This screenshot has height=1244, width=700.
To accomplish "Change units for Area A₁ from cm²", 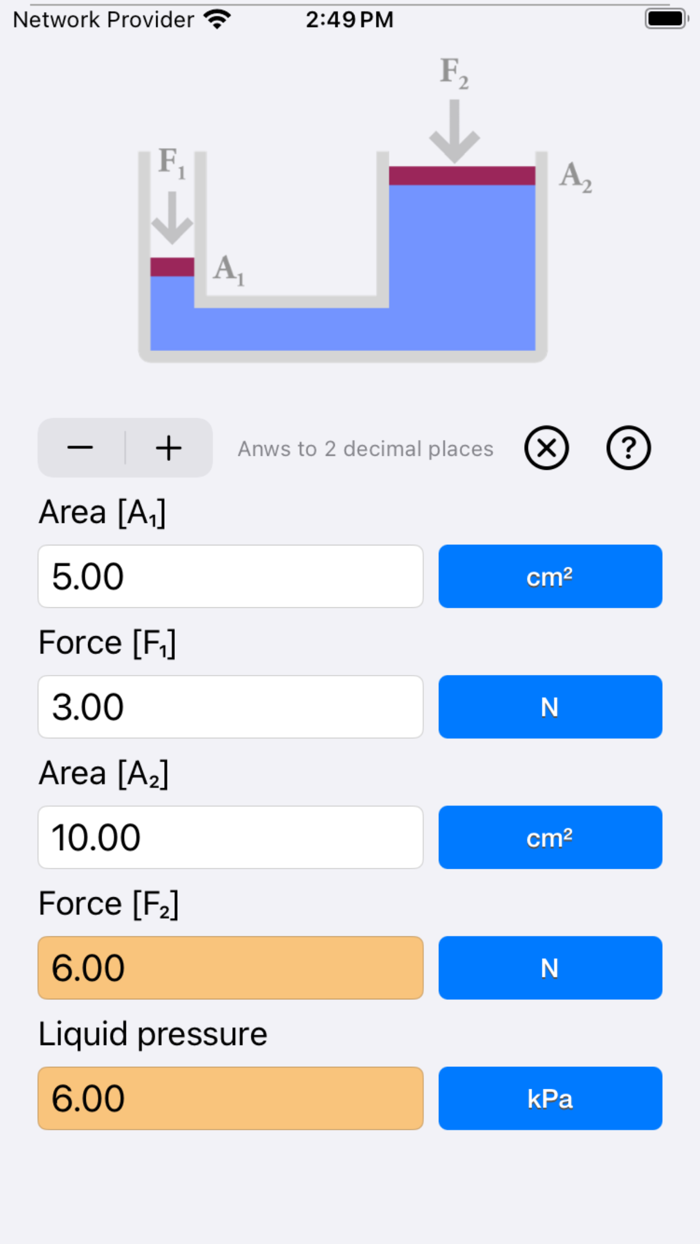I will [x=550, y=576].
